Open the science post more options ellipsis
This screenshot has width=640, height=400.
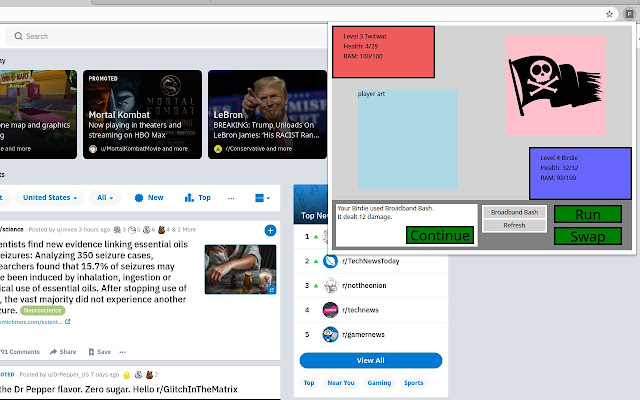(x=122, y=351)
